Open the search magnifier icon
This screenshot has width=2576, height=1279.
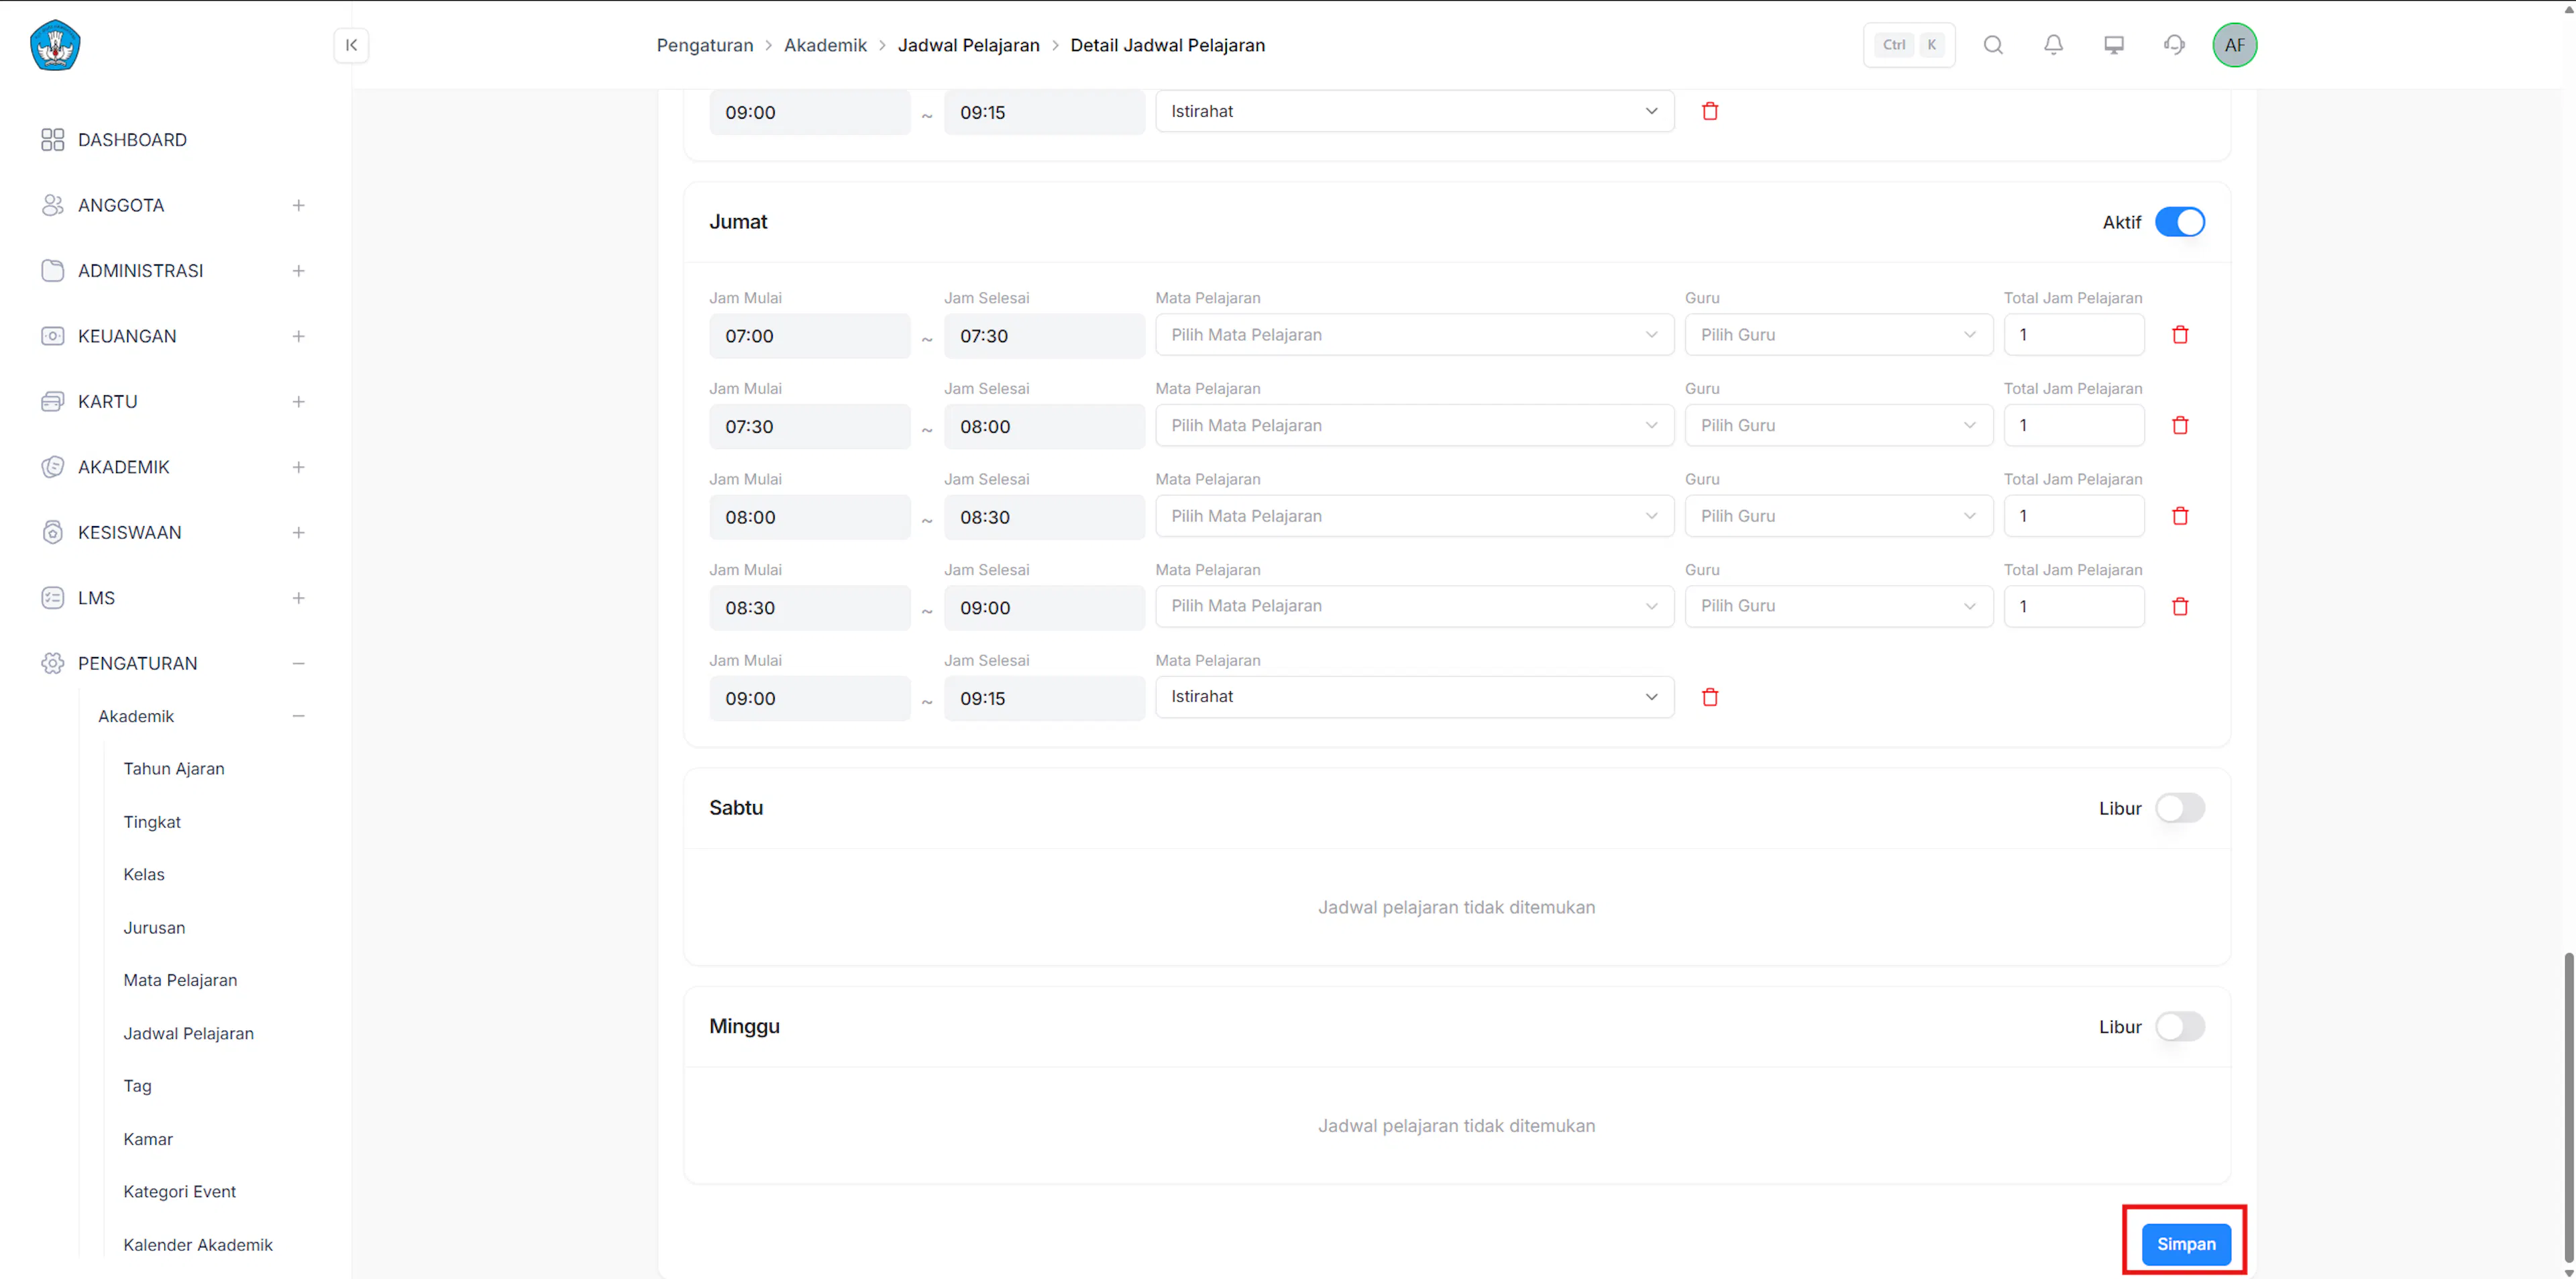click(x=1993, y=45)
